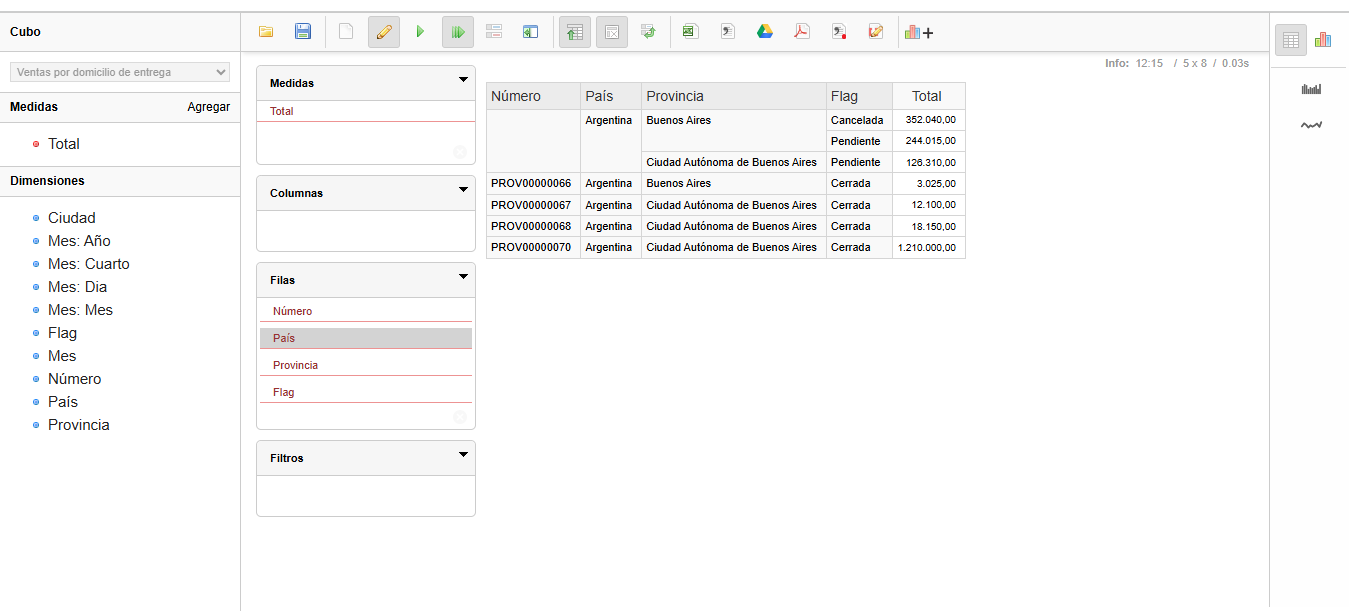The width and height of the screenshot is (1349, 611).
Task: Click the Filtros empty drop area
Action: pyautogui.click(x=365, y=495)
